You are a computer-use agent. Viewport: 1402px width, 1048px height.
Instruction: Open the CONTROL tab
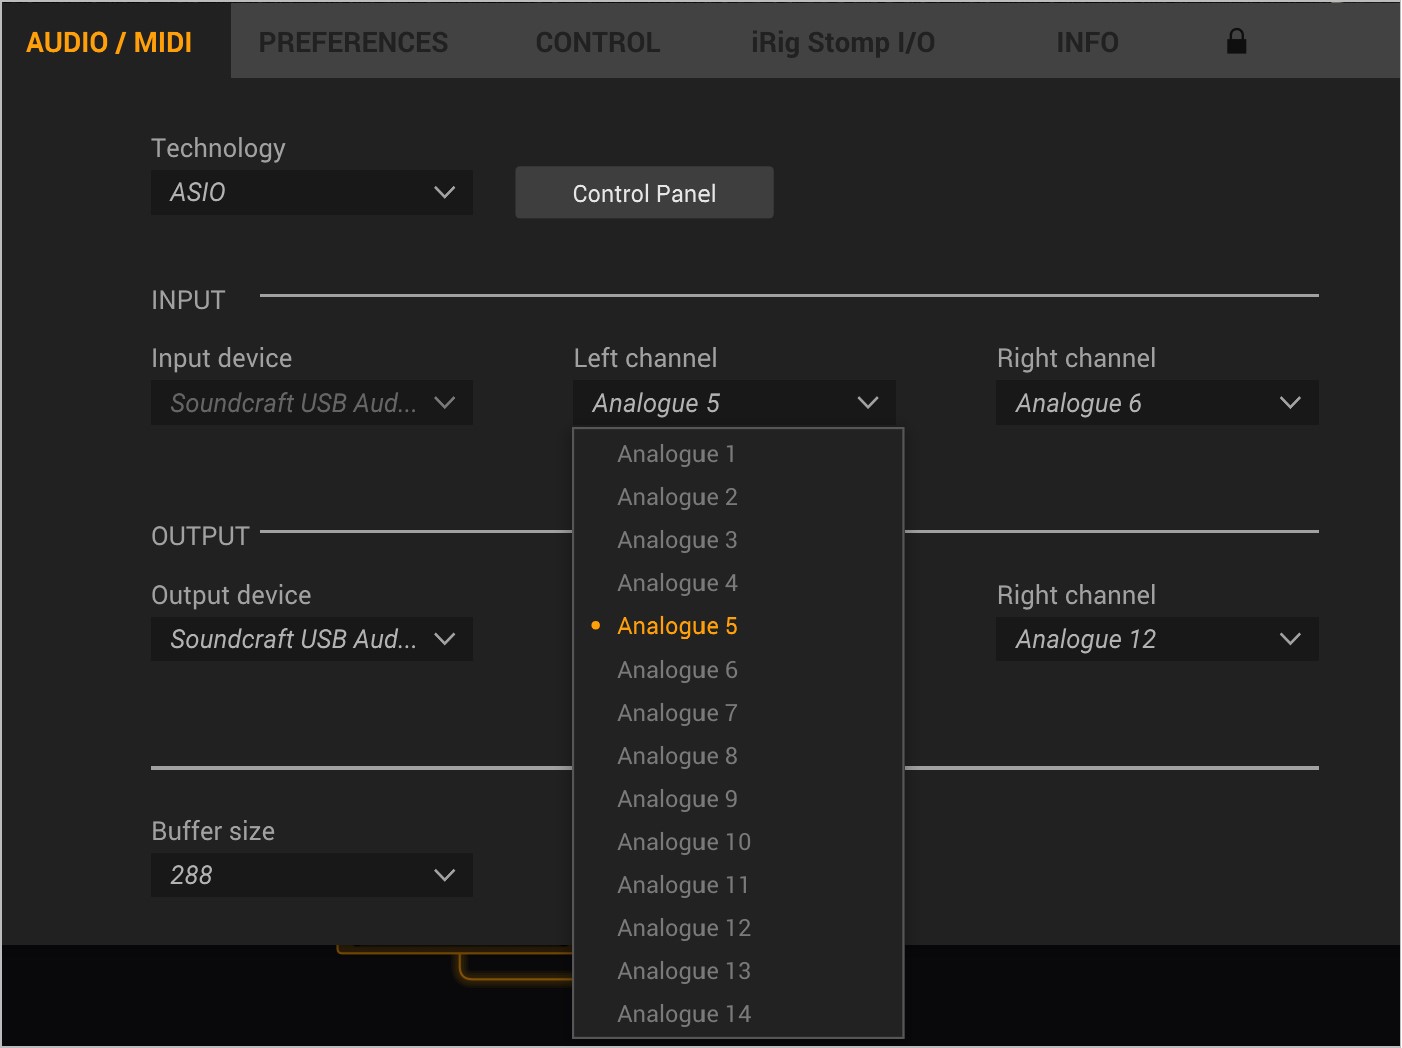(x=597, y=43)
